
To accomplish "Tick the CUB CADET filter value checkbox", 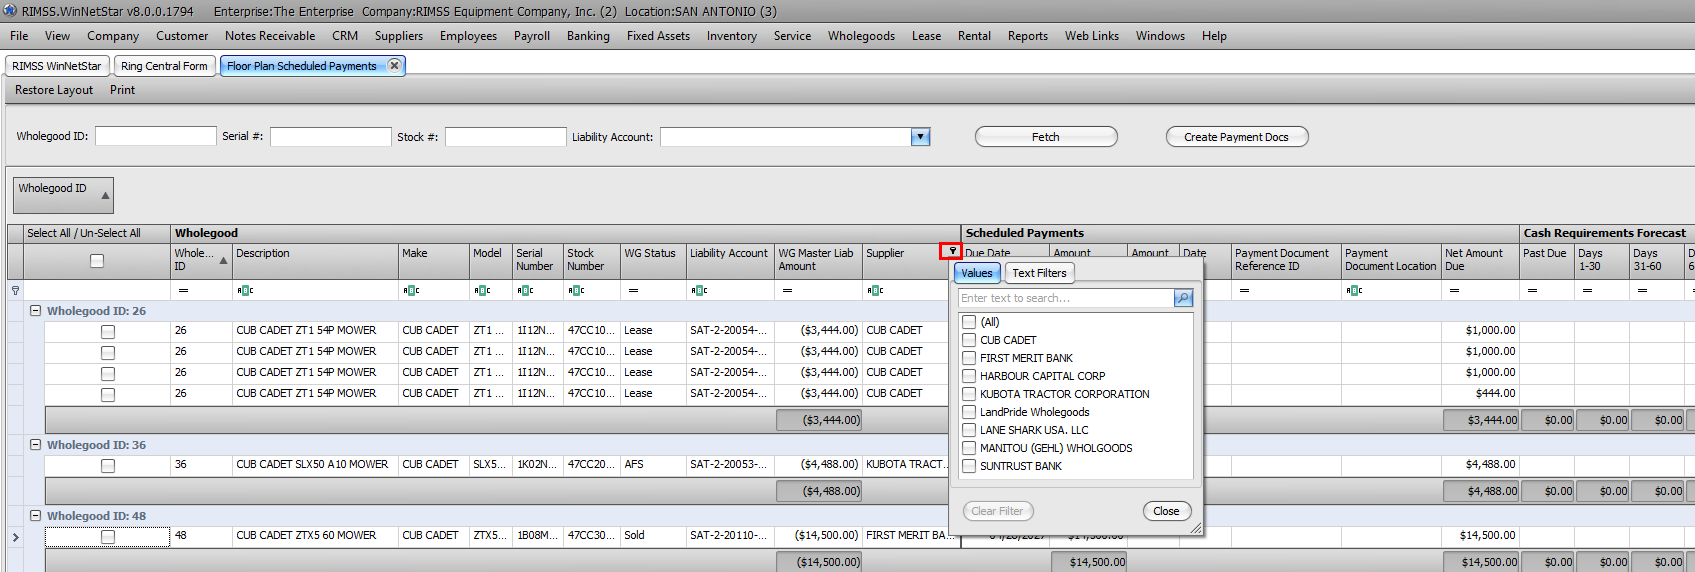I will point(969,340).
